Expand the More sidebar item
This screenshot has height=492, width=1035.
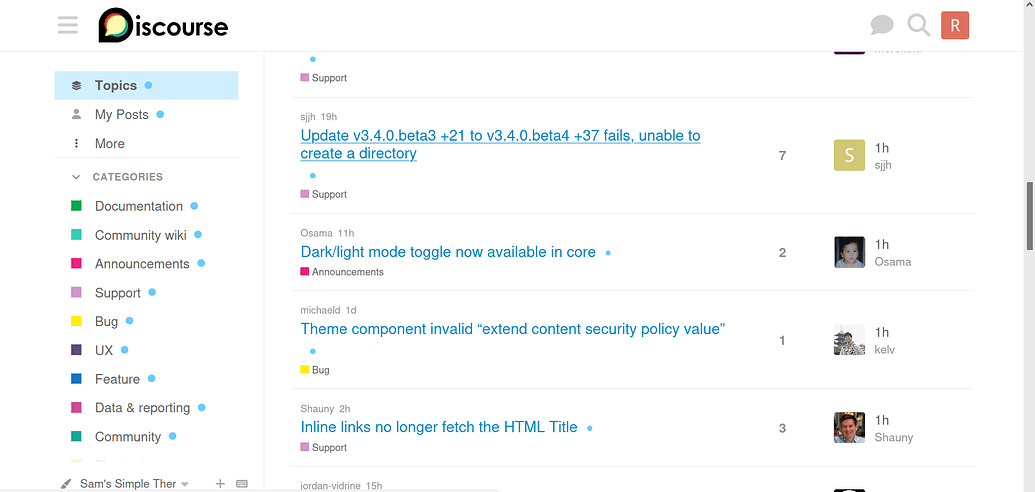click(x=109, y=143)
